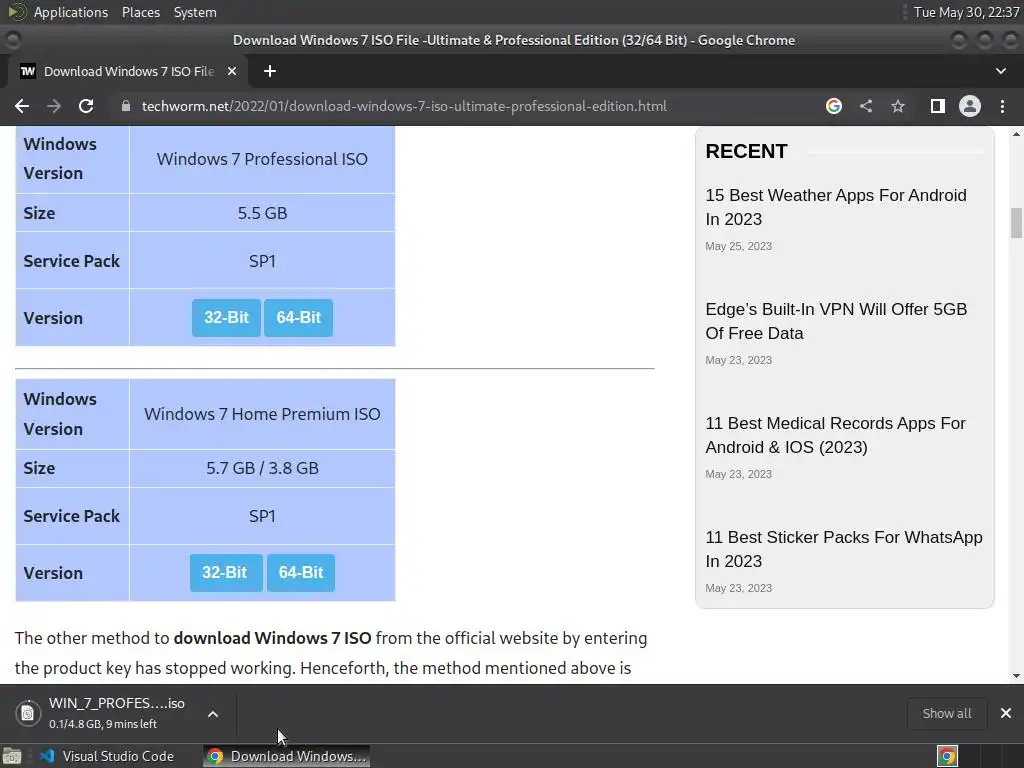This screenshot has width=1024, height=768.
Task: Click "Windows 7 Home Premium ISO" cell
Action: tap(263, 414)
